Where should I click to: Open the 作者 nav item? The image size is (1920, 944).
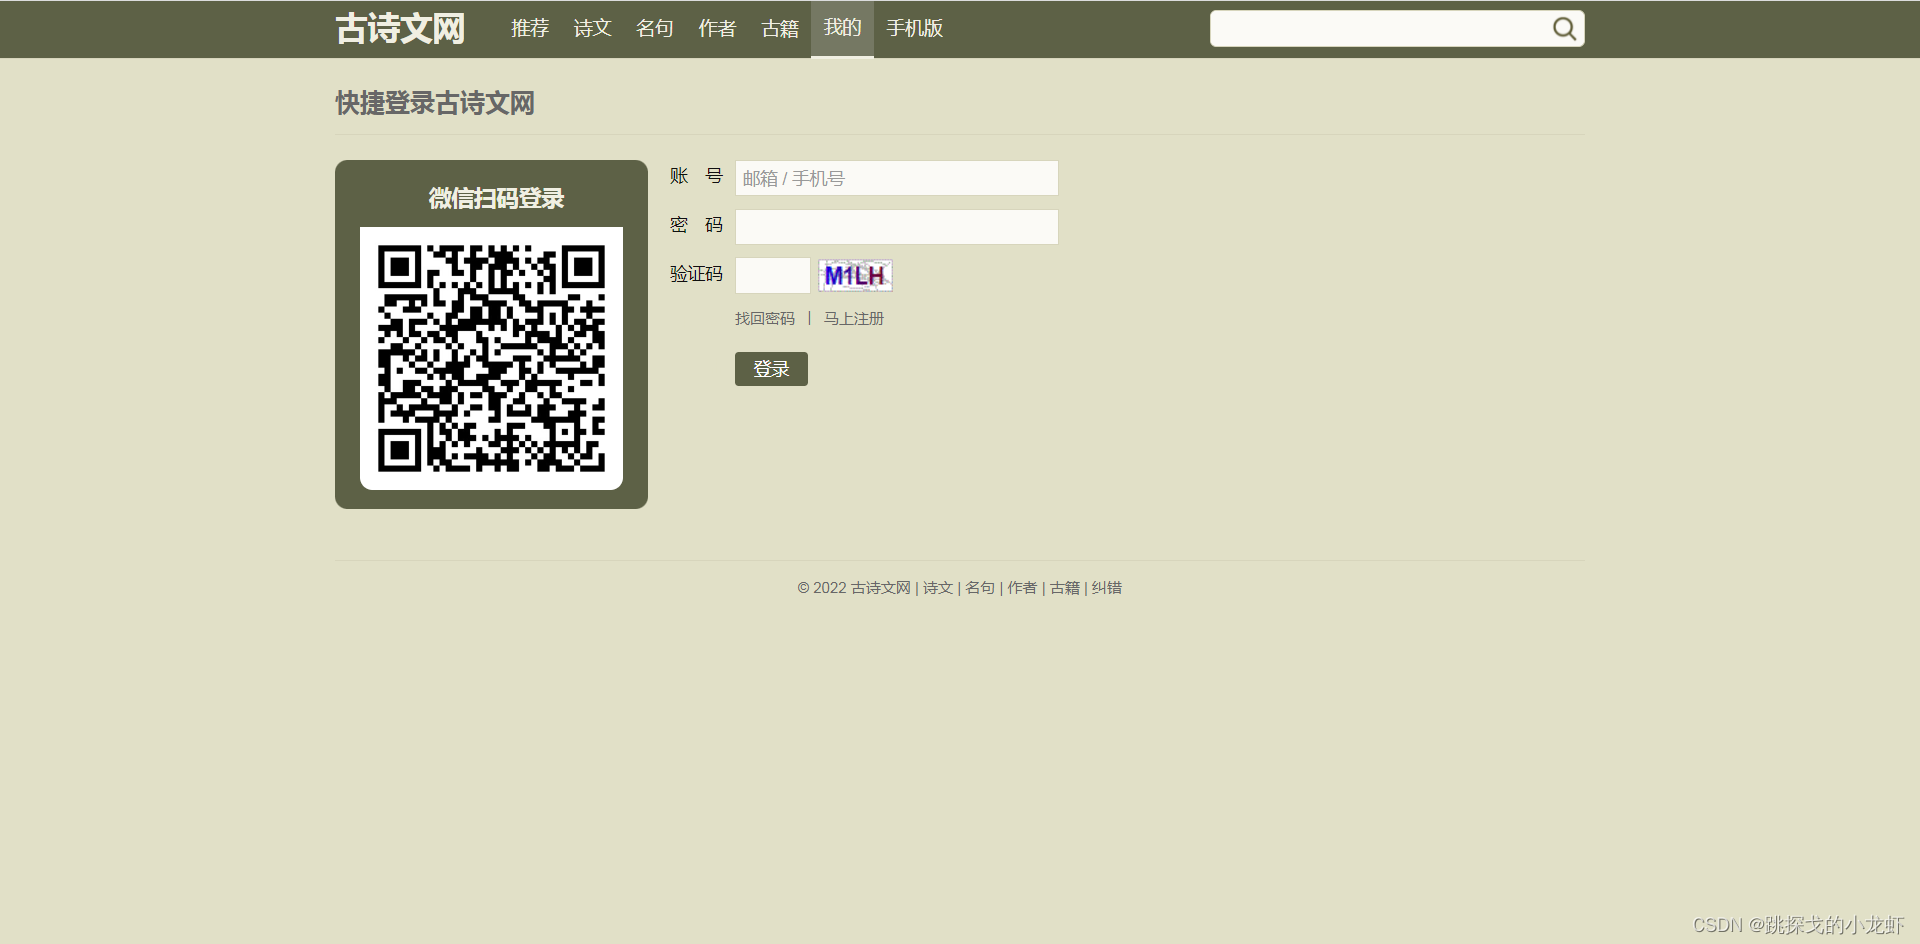(x=717, y=29)
